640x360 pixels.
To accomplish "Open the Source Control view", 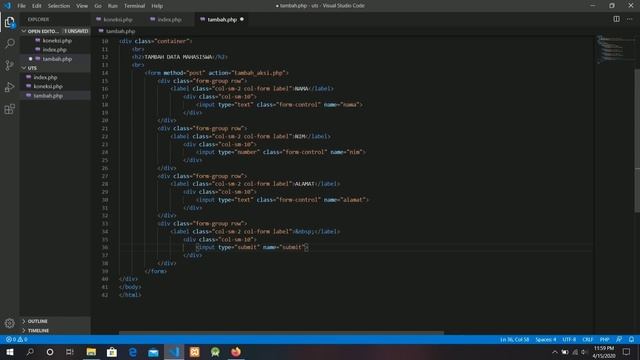I will pos(9,65).
